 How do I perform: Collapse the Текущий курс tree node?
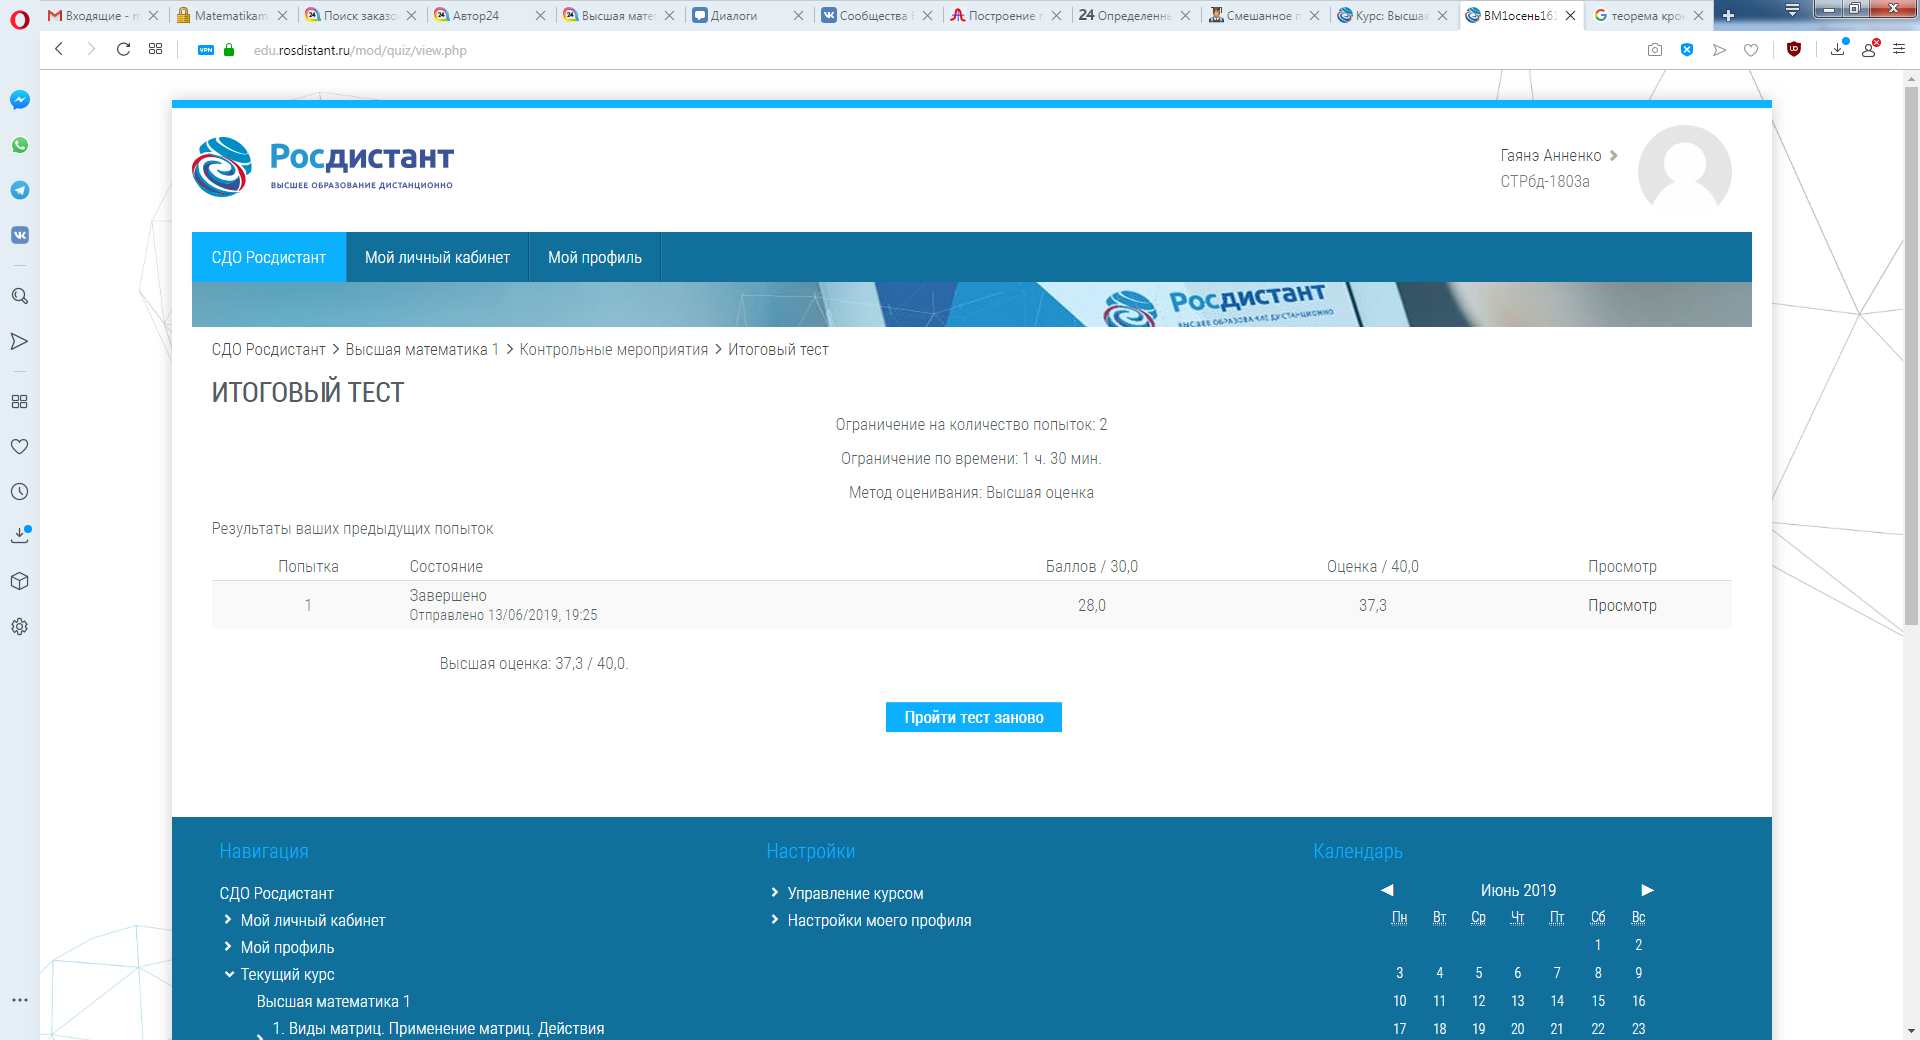pyautogui.click(x=229, y=974)
